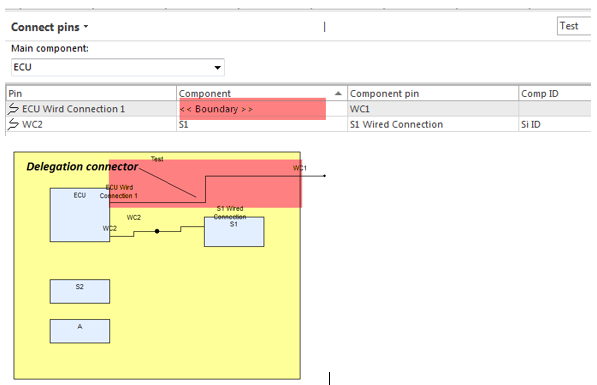597x385 pixels.
Task: Click the Test label on the diagram
Action: (x=157, y=159)
